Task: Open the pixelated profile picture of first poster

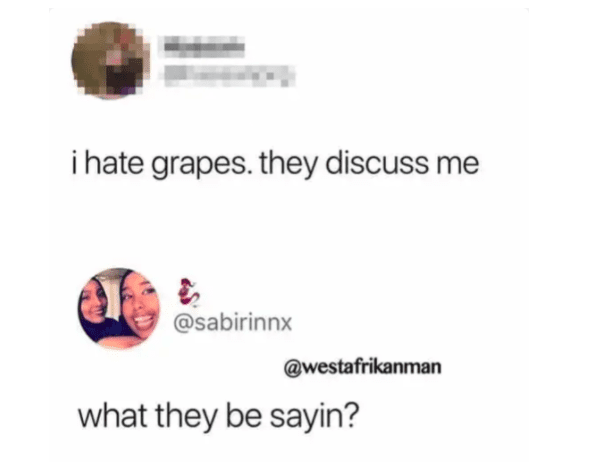Action: tap(110, 60)
